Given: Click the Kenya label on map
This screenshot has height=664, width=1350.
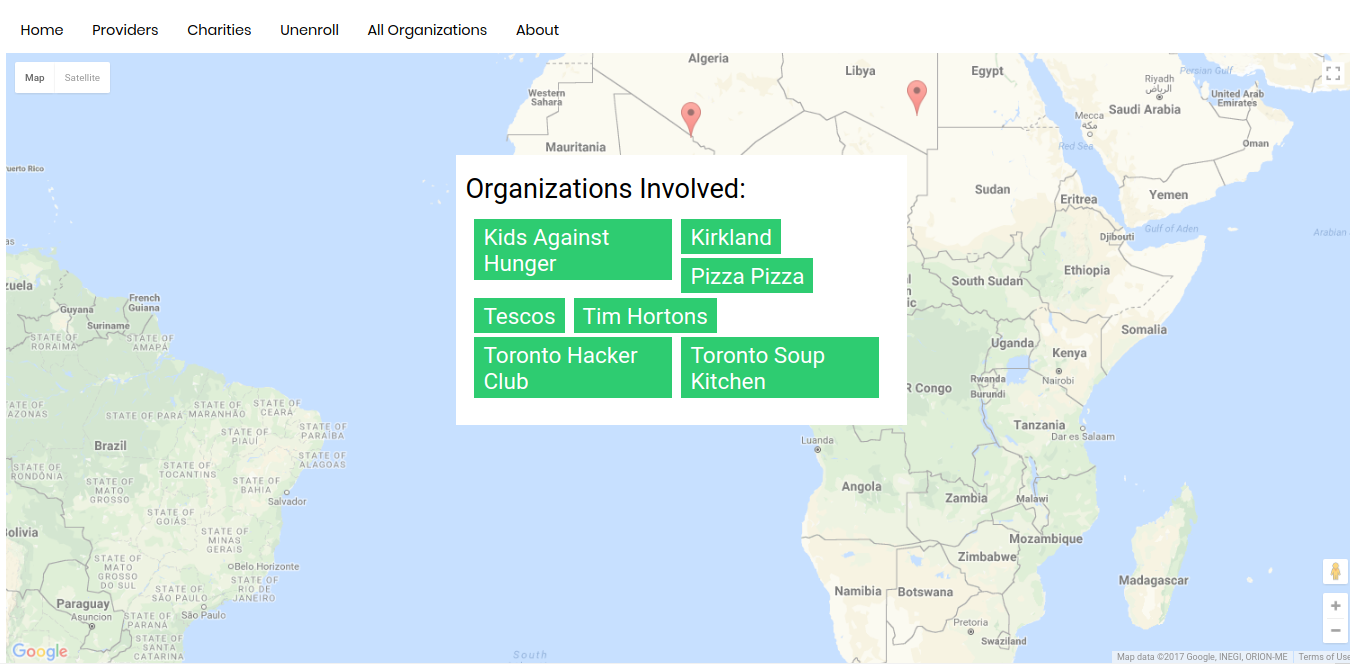Looking at the screenshot, I should click(x=1069, y=353).
